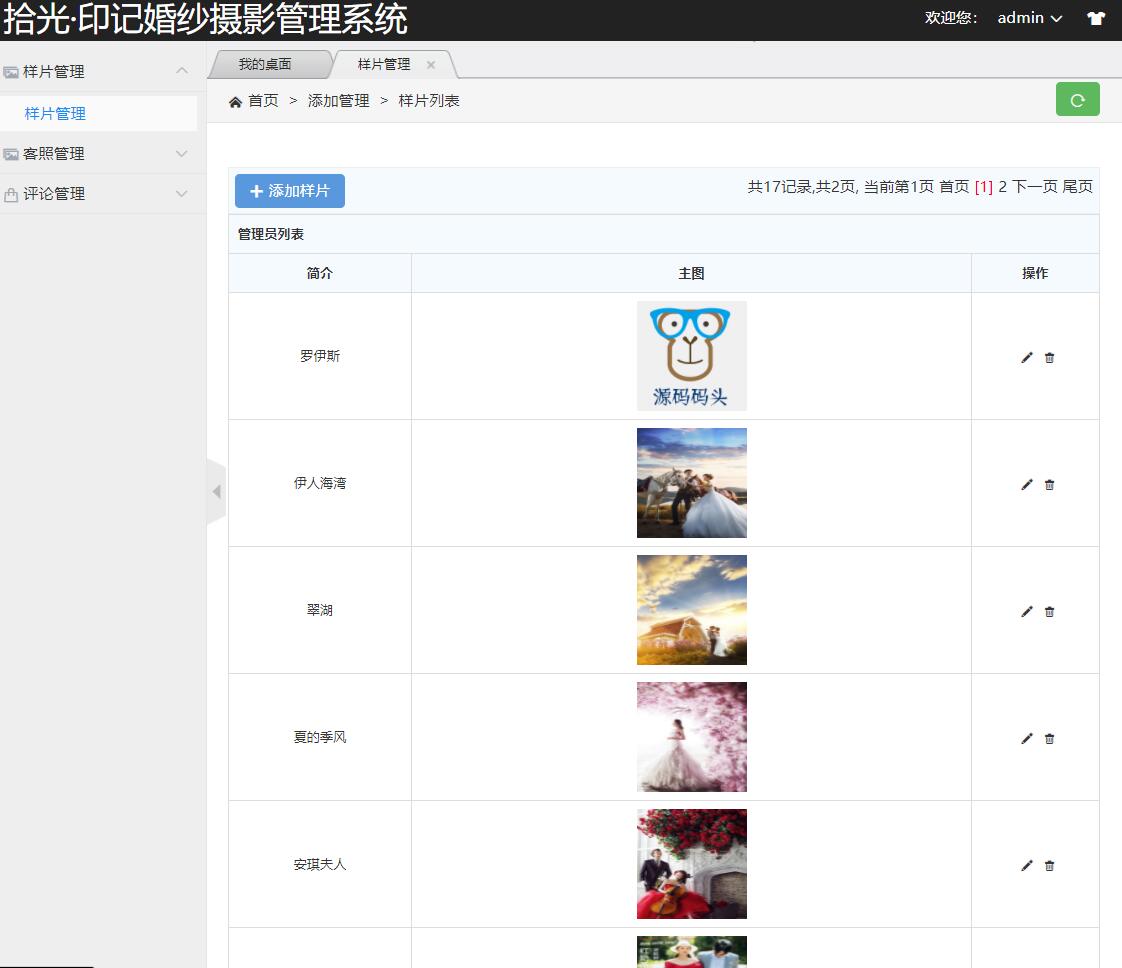Open the 源码码头 monkey thumbnail
Image resolution: width=1122 pixels, height=968 pixels.
click(692, 356)
